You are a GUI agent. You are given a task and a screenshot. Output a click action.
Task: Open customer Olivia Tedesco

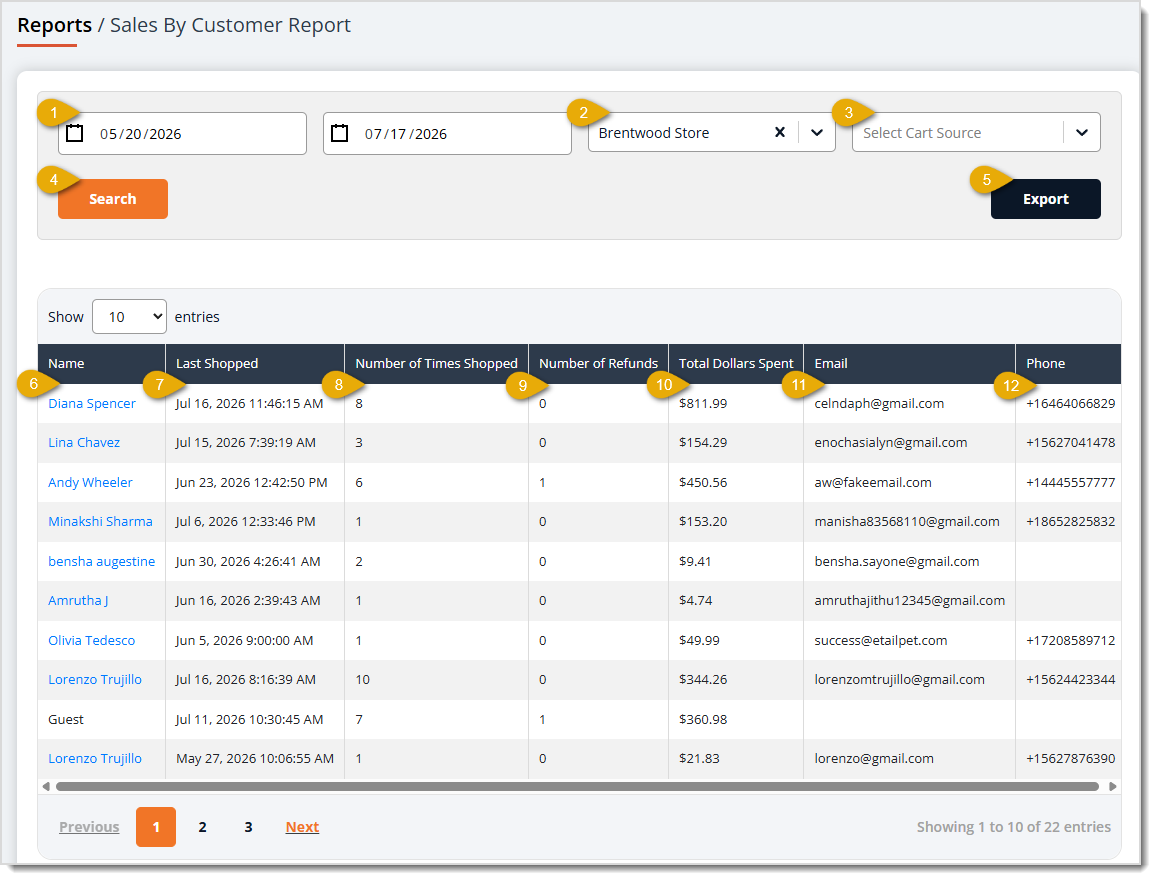(x=91, y=640)
